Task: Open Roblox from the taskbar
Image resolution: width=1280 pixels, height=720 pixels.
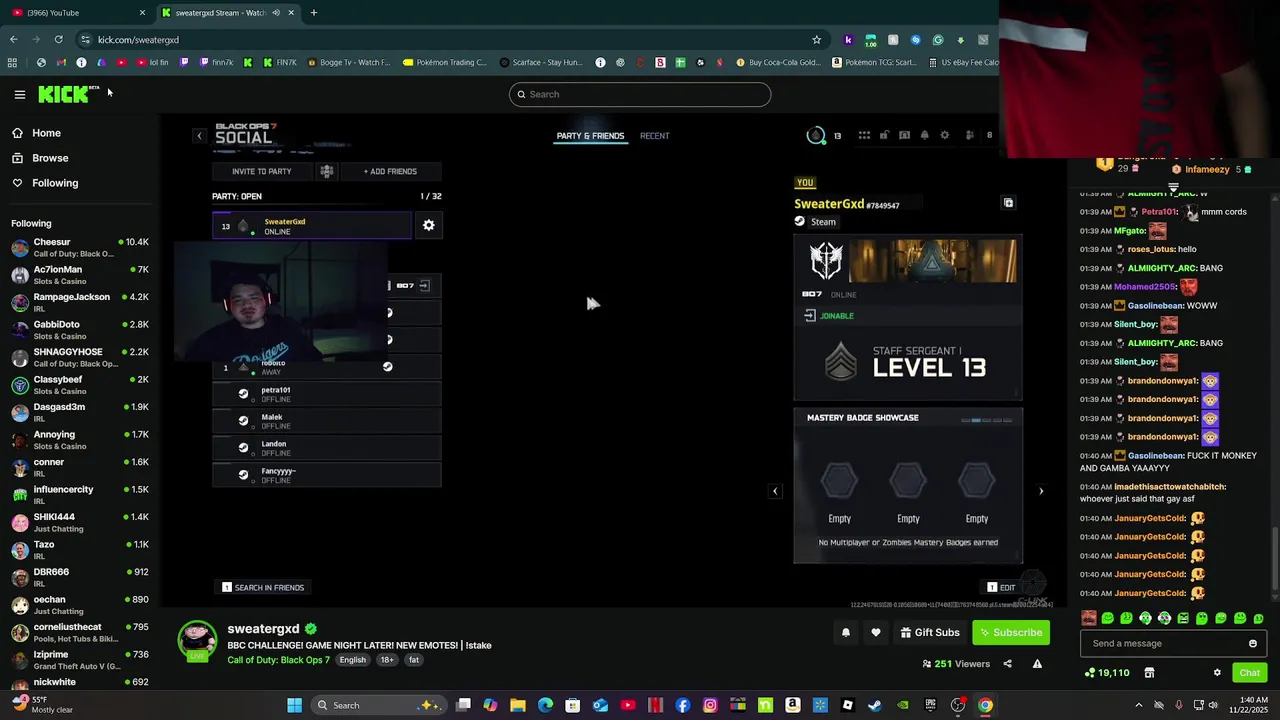Action: (x=848, y=705)
